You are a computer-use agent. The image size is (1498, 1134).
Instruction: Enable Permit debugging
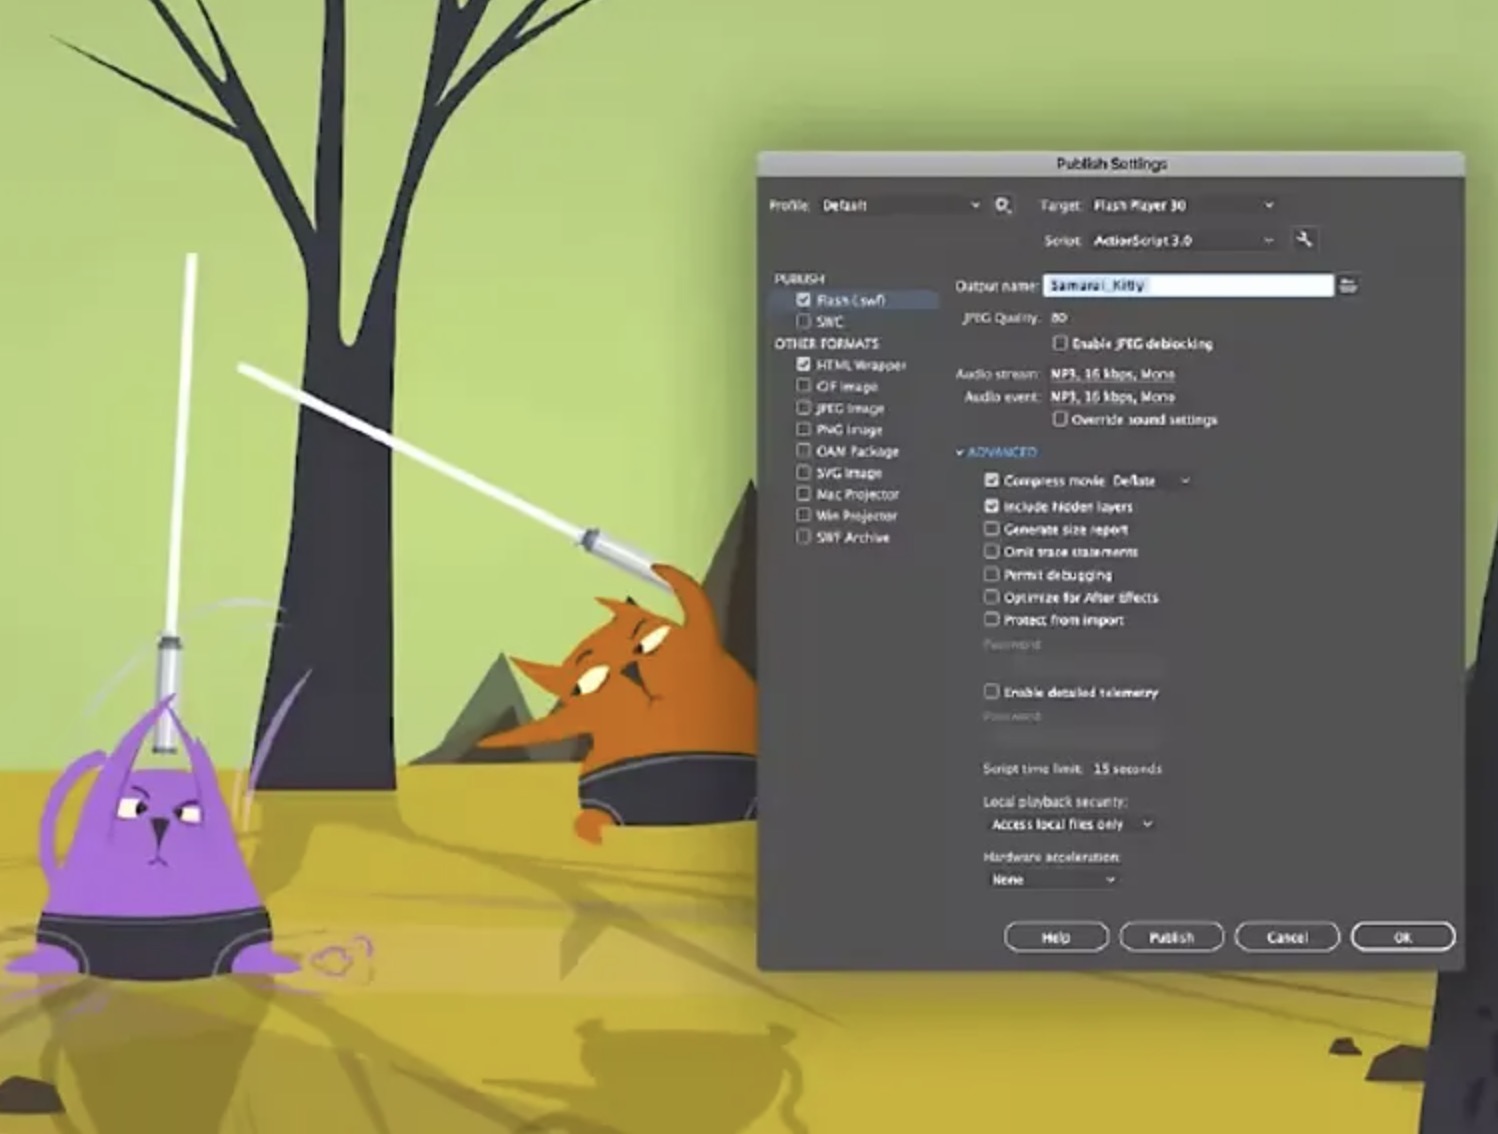pyautogui.click(x=991, y=574)
